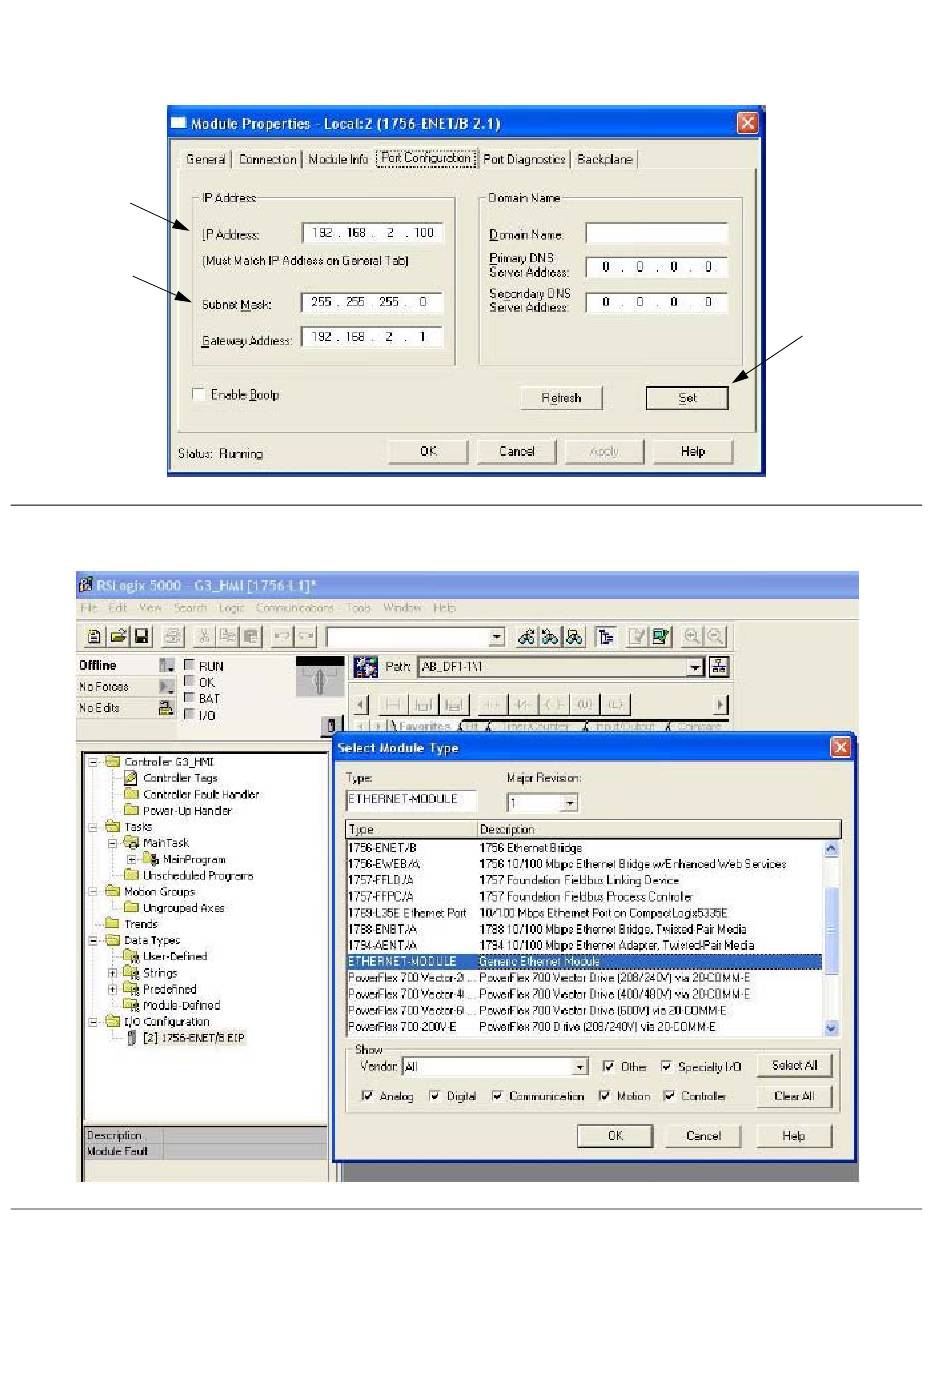
Task: Toggle the controller organizer tree icon
Action: click(x=605, y=637)
